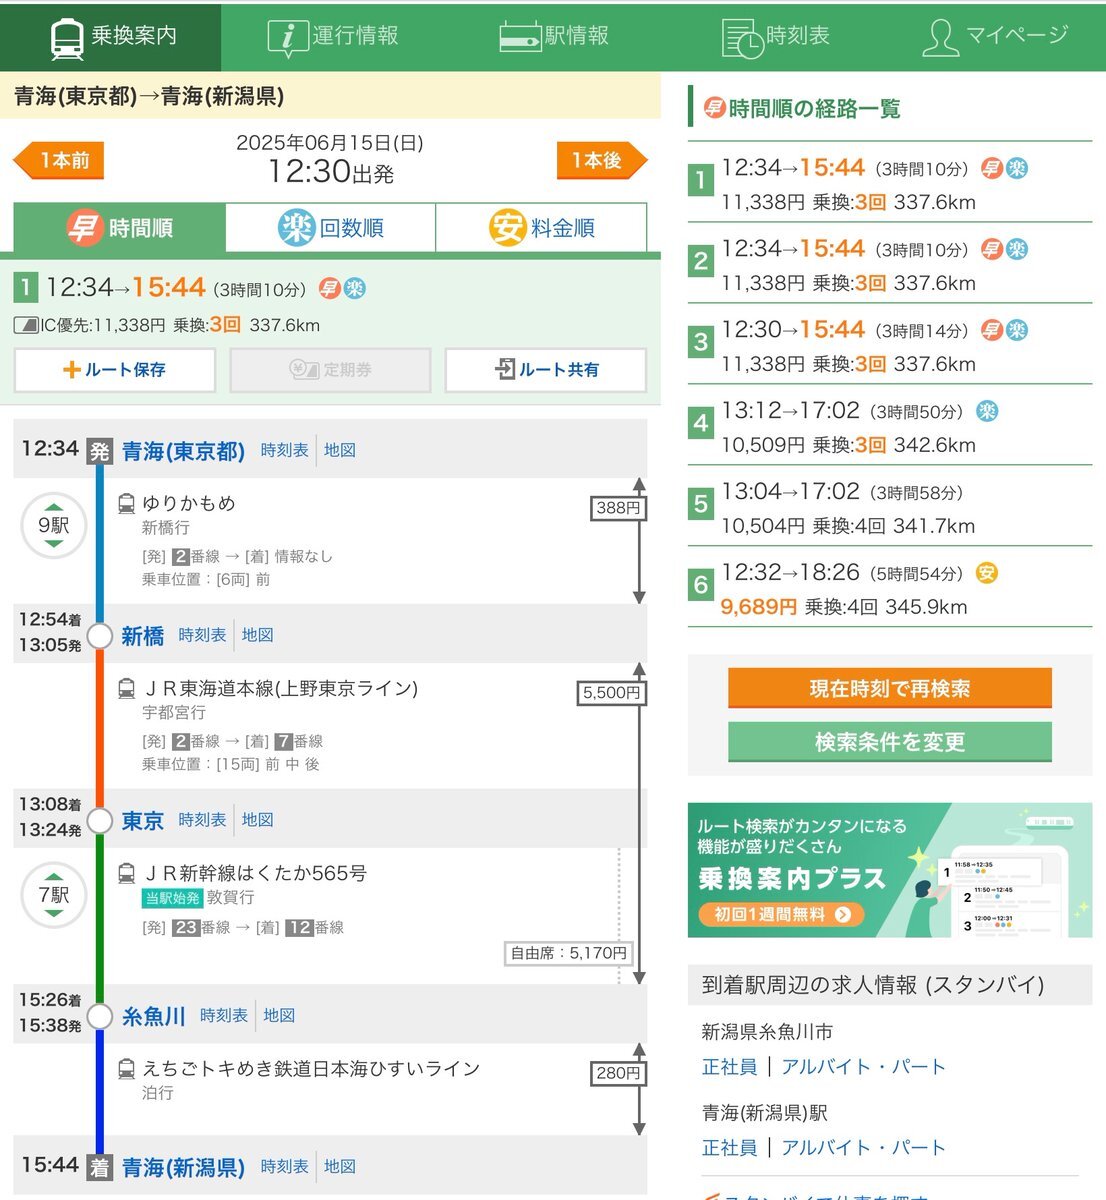Open 地図 link for 東京
Viewport: 1106px width, 1200px height.
coord(258,820)
